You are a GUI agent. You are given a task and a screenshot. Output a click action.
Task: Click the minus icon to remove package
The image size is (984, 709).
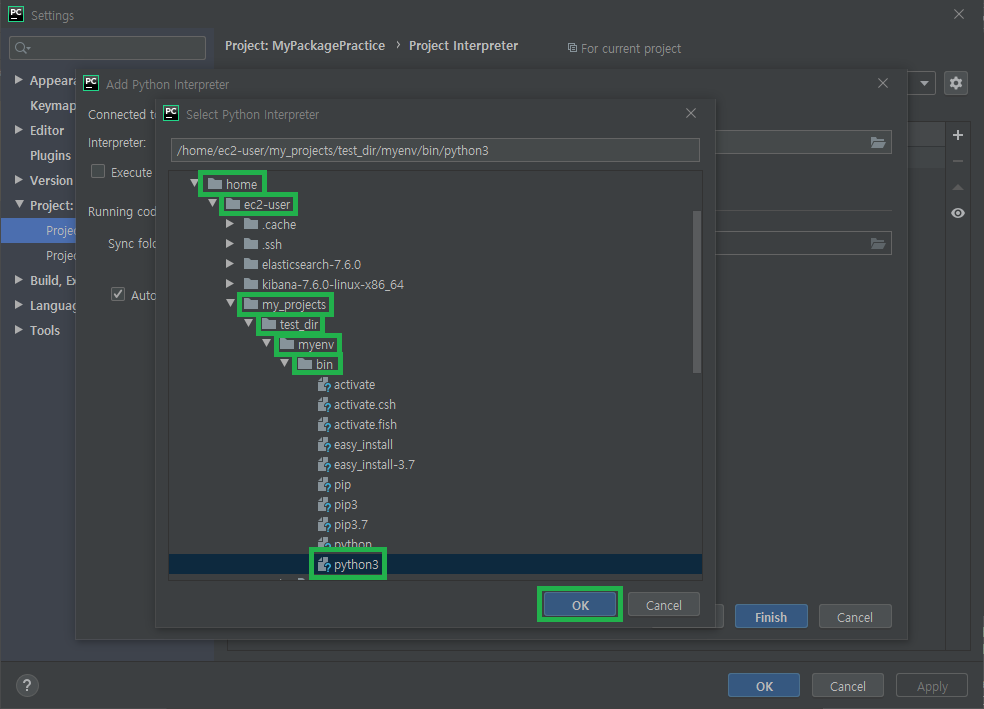[x=958, y=161]
